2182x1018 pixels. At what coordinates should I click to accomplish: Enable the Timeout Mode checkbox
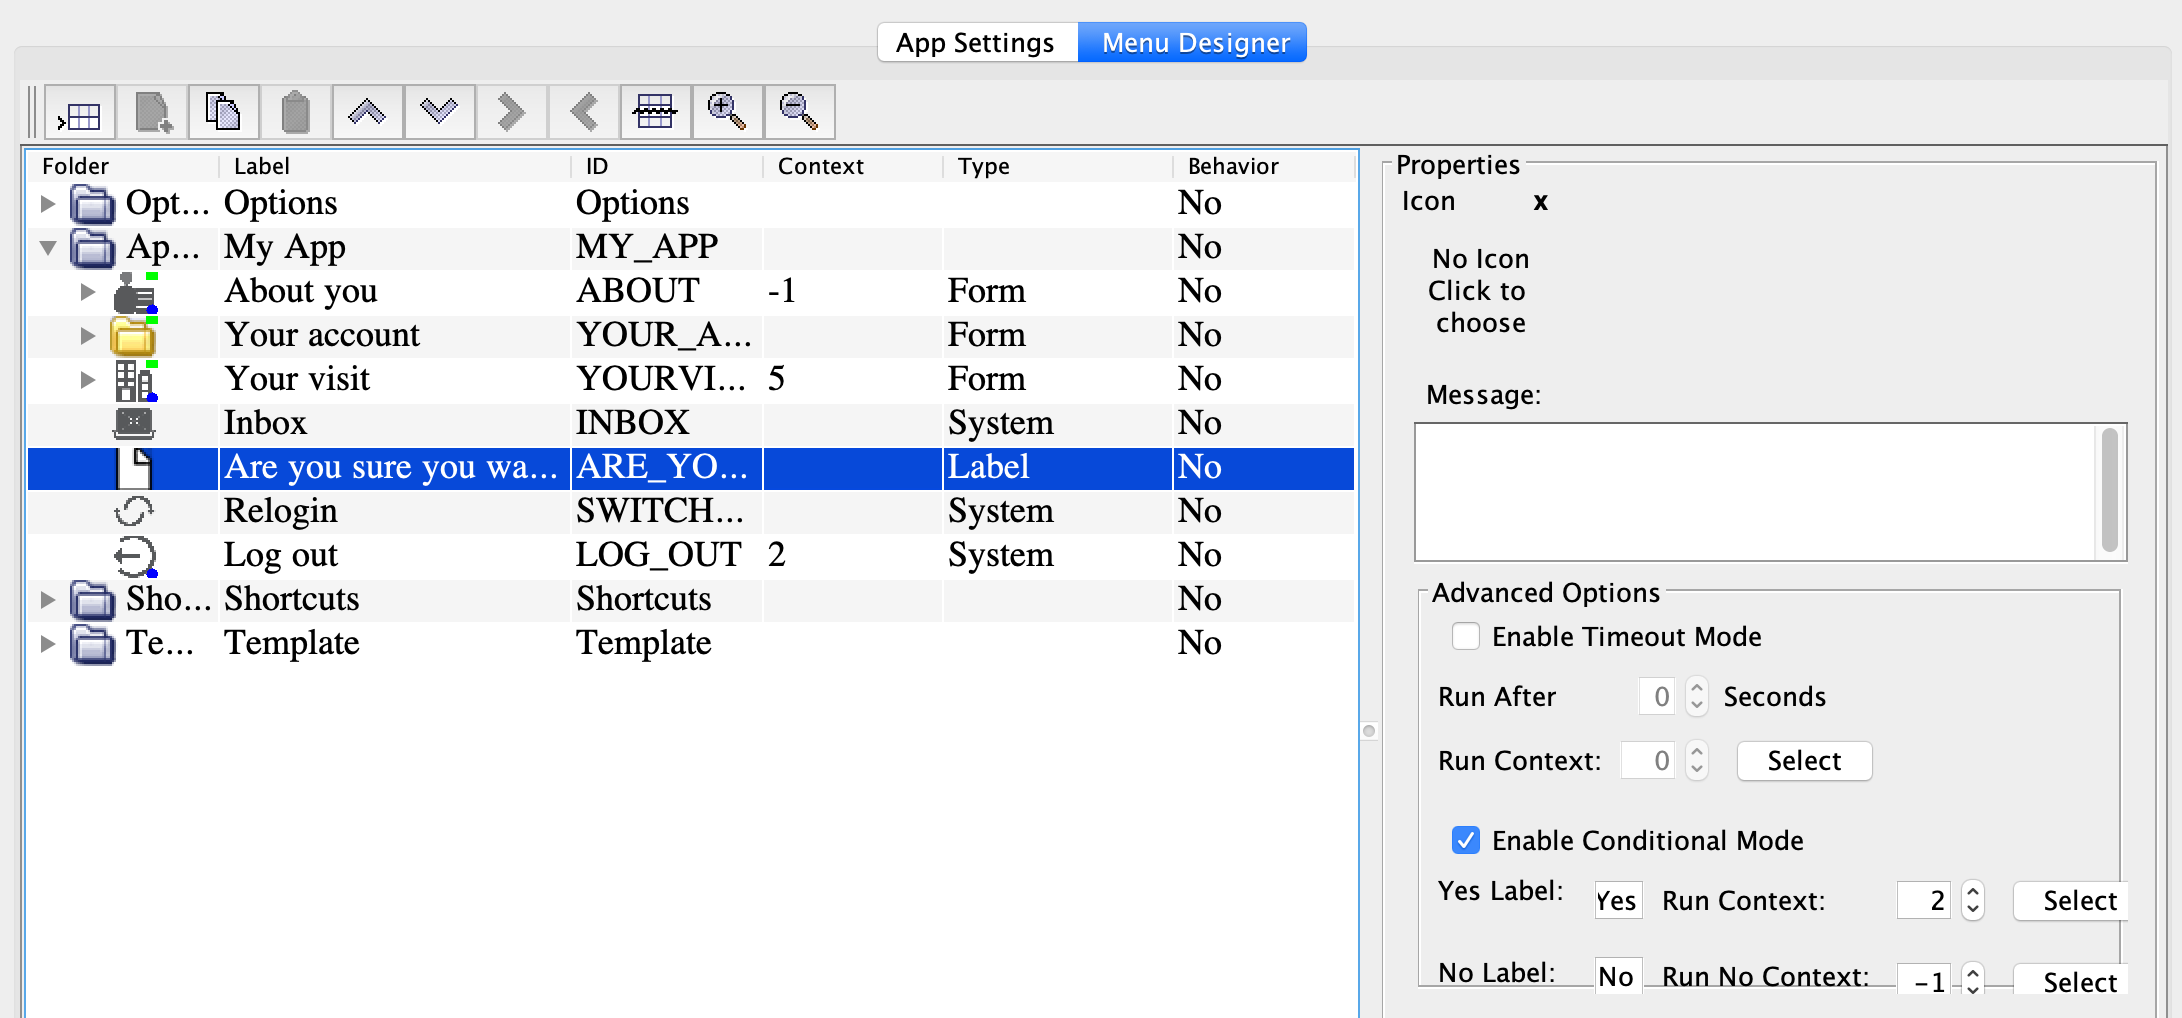click(x=1466, y=637)
